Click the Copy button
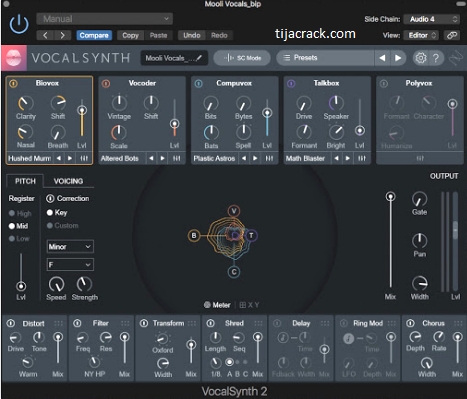 point(130,35)
